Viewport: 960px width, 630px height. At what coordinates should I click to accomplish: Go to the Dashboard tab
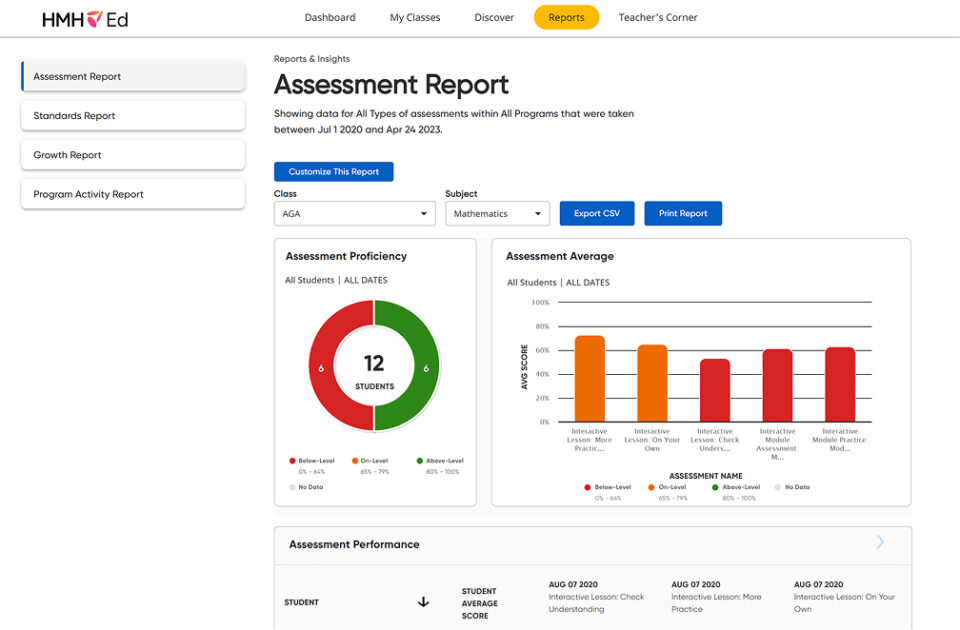[330, 18]
